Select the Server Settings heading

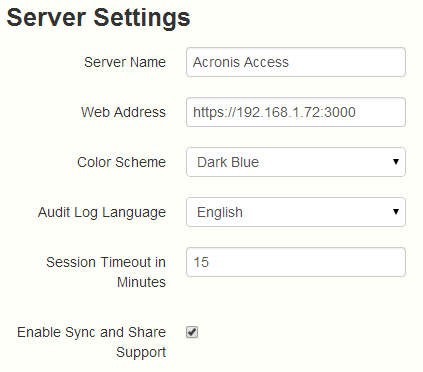coord(98,17)
